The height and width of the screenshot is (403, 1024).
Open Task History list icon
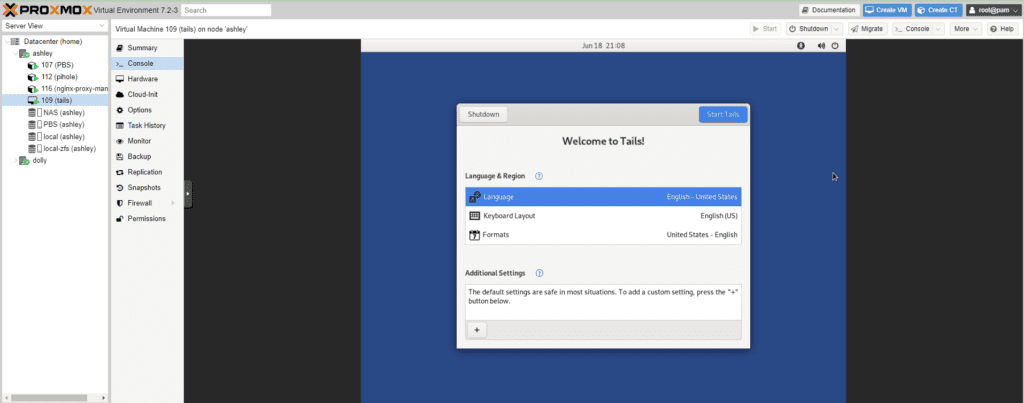pos(120,125)
